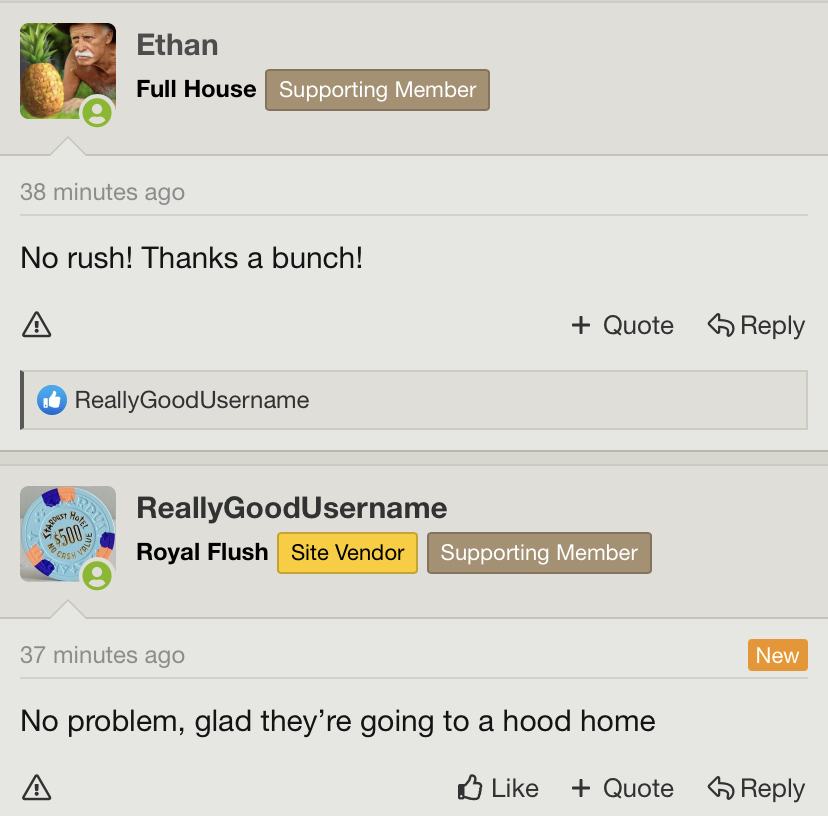
Task: Click ReallyGoodUsername's Supporting Member badge
Action: (539, 553)
